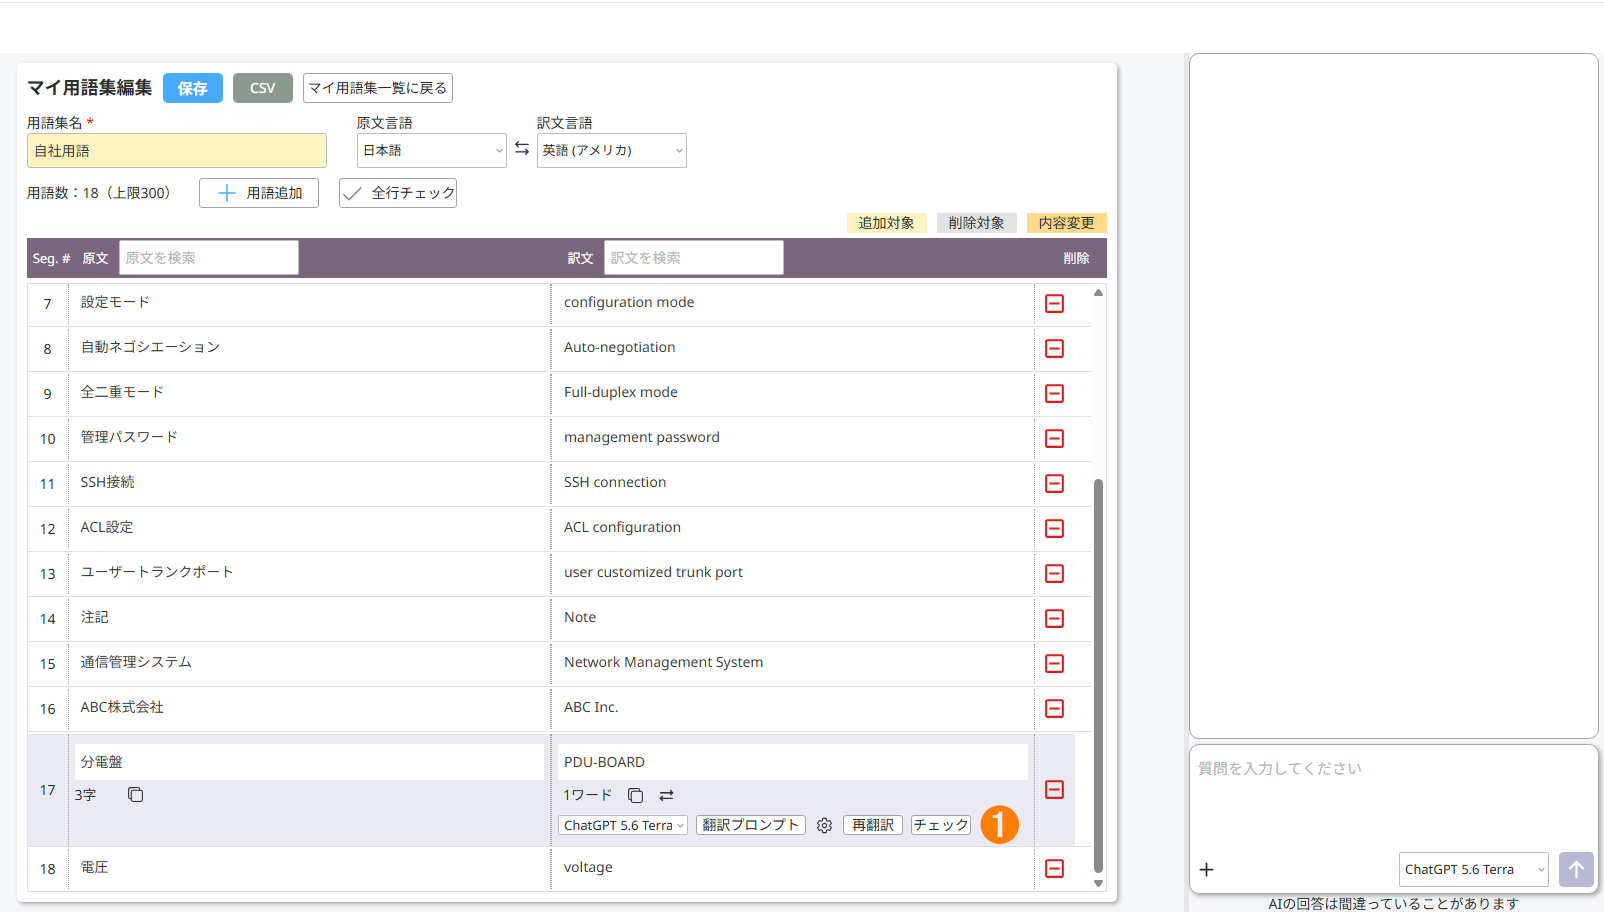
Task: Copy the source text 分電盤
Action: [136, 795]
